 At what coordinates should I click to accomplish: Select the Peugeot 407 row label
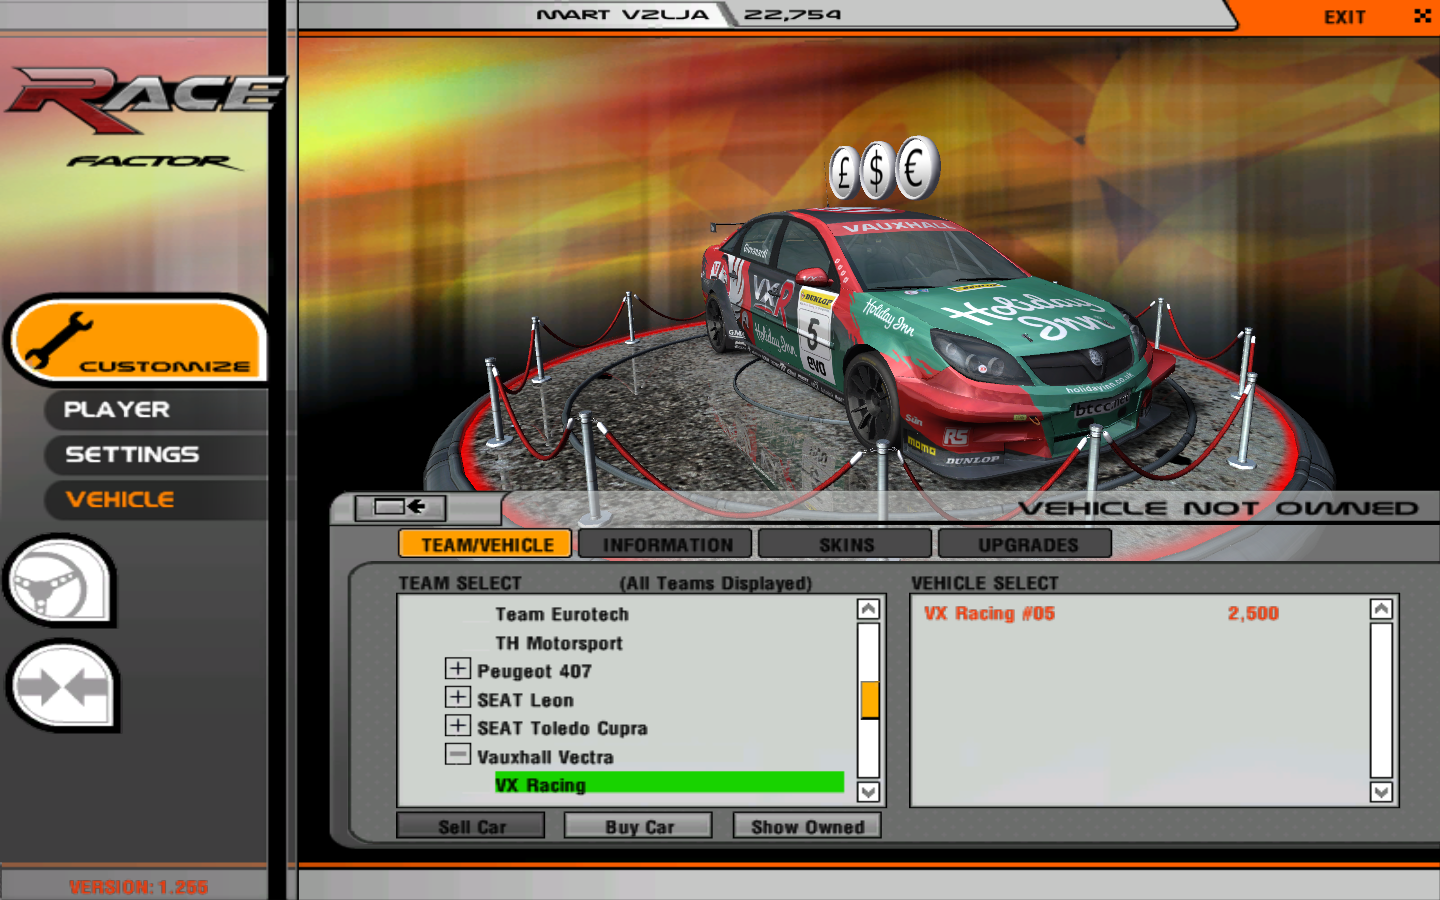(534, 671)
